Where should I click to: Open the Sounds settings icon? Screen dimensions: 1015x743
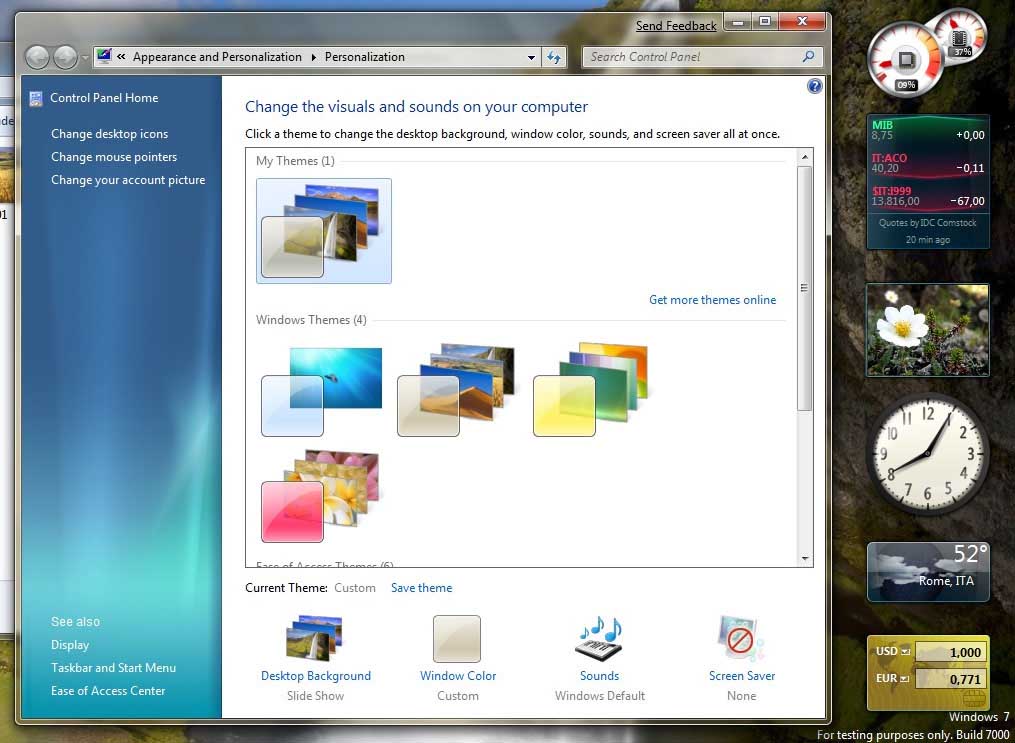(x=599, y=640)
